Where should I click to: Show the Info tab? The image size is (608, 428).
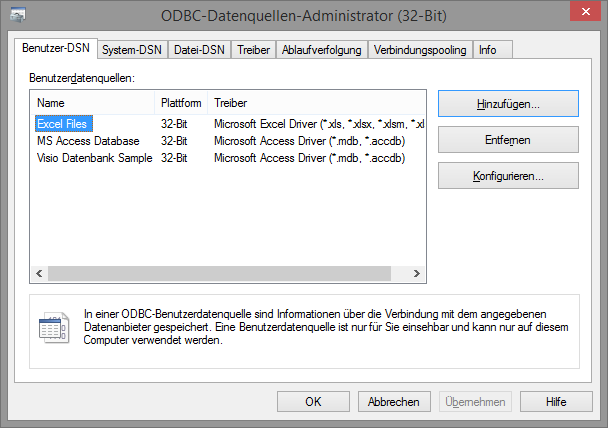[x=487, y=50]
